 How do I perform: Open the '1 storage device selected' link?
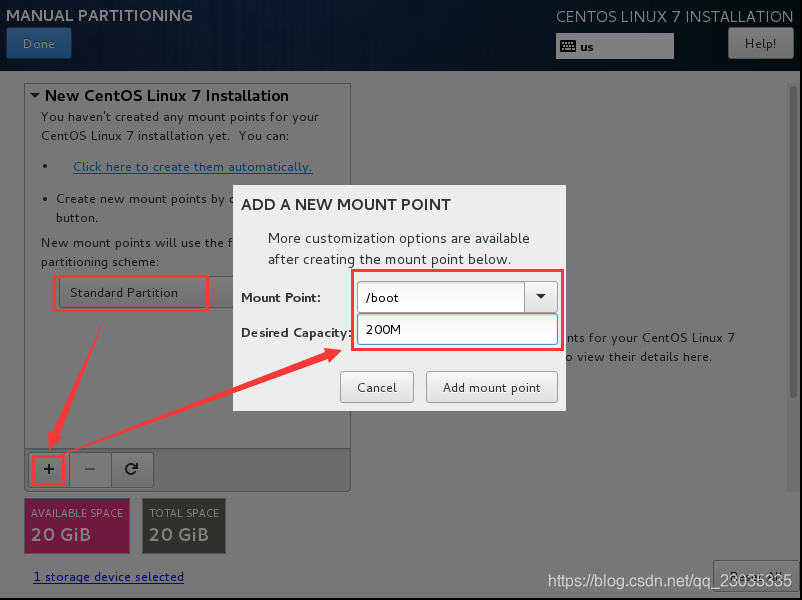click(108, 576)
